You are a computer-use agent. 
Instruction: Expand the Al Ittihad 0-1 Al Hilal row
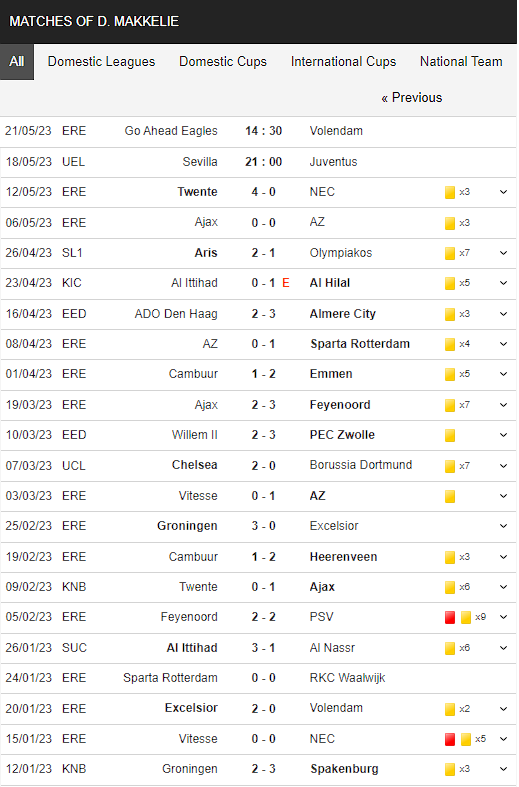pos(503,283)
